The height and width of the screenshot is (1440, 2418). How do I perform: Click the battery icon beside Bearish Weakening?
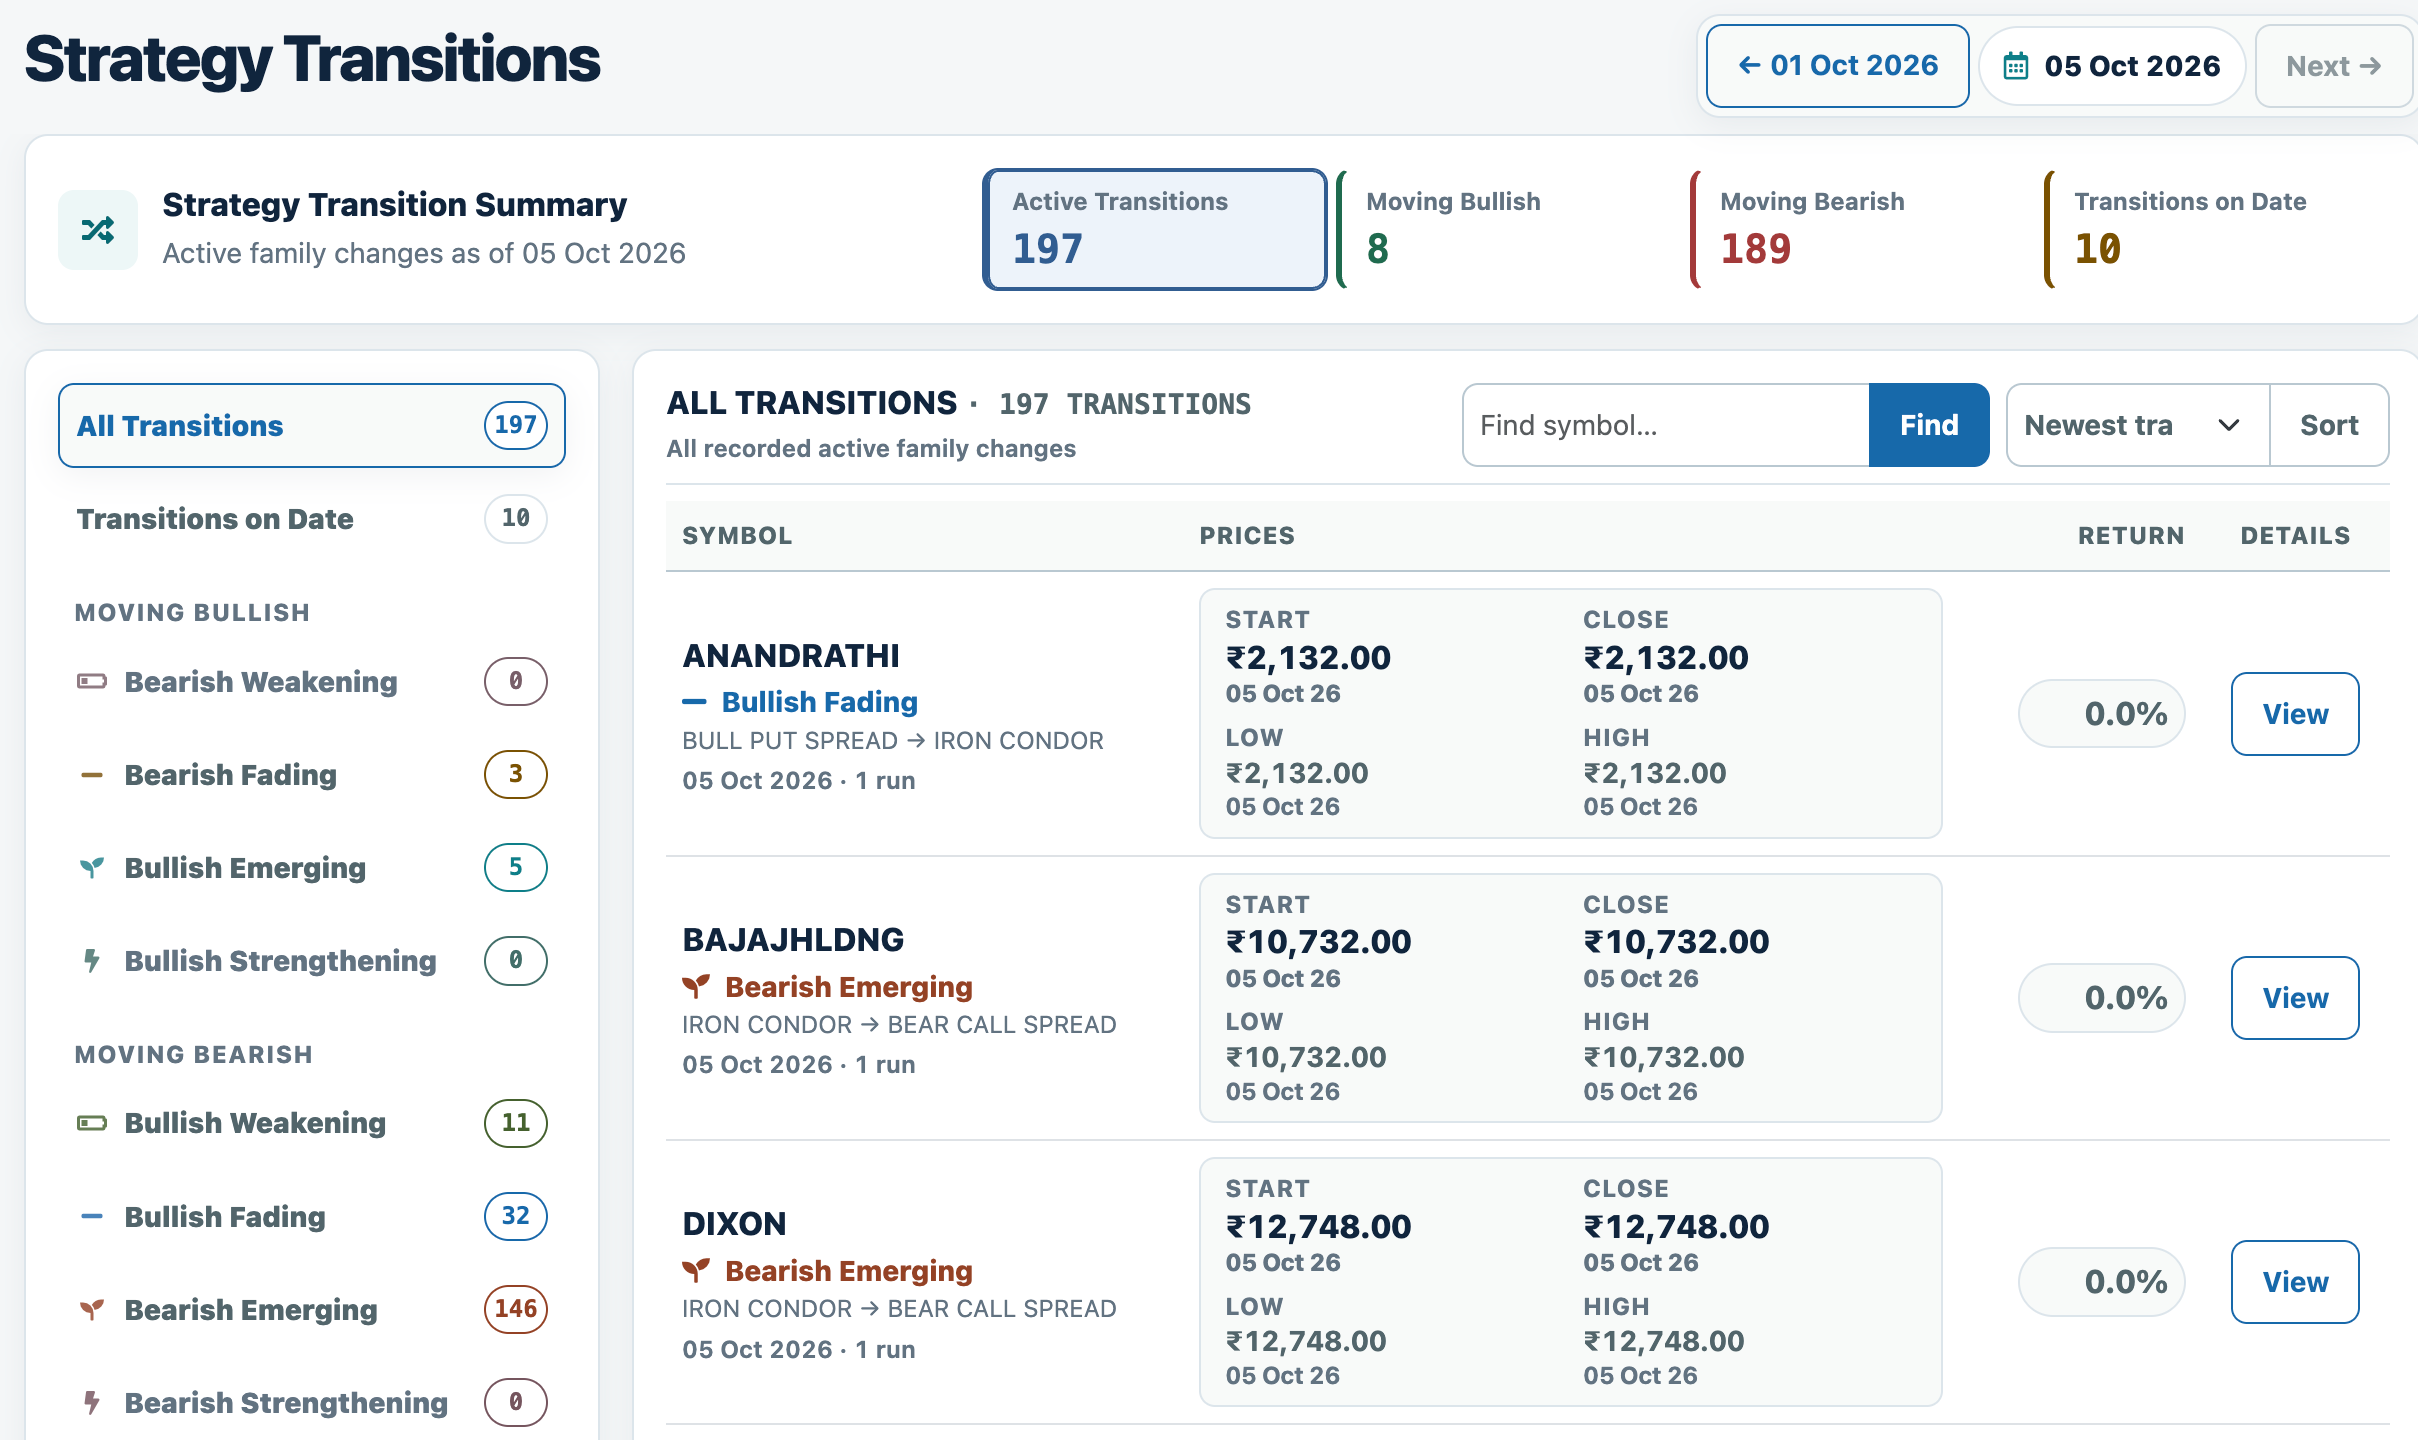coord(92,682)
